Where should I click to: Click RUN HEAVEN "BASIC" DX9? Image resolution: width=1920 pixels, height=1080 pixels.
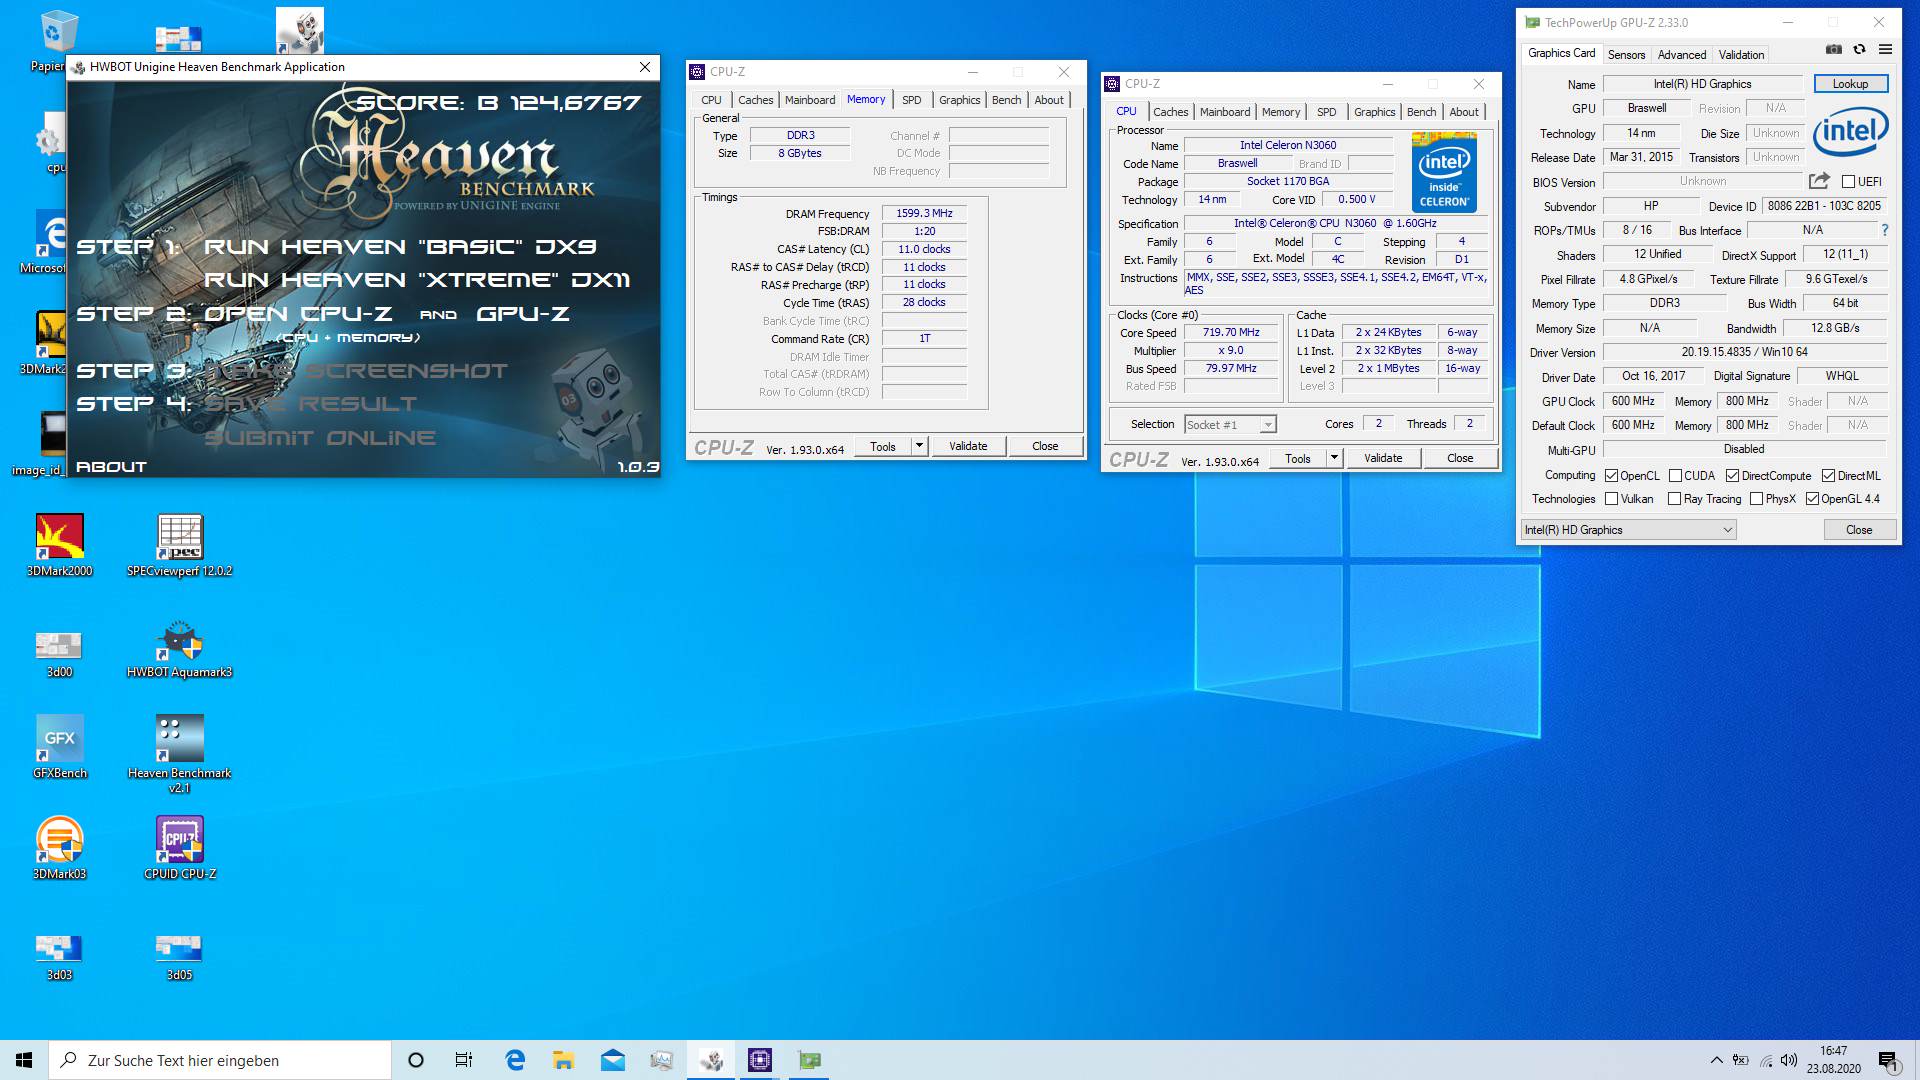[x=400, y=246]
